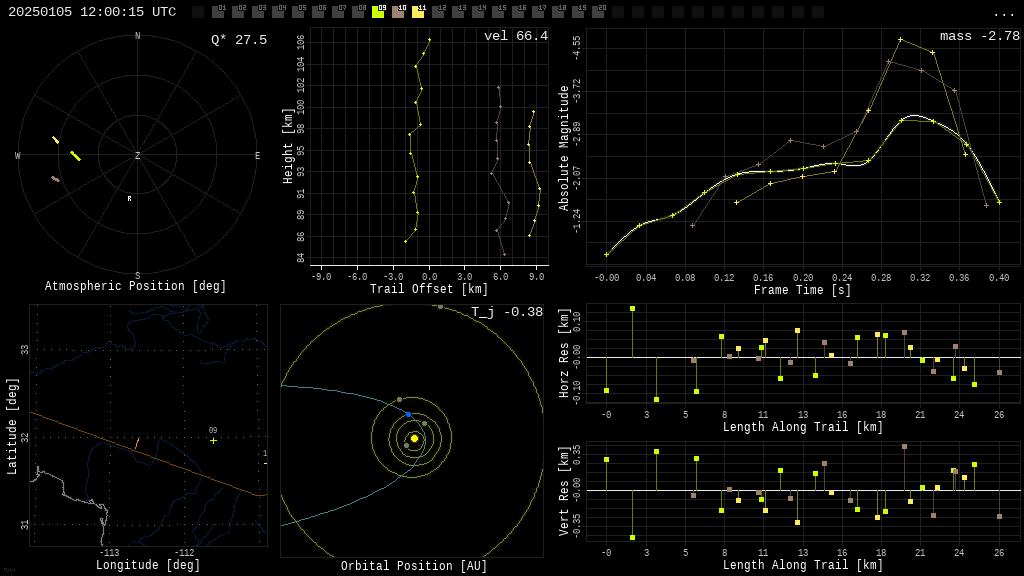The image size is (1024, 576).
Task: Click the mass -2.78 readout
Action: 980,36
